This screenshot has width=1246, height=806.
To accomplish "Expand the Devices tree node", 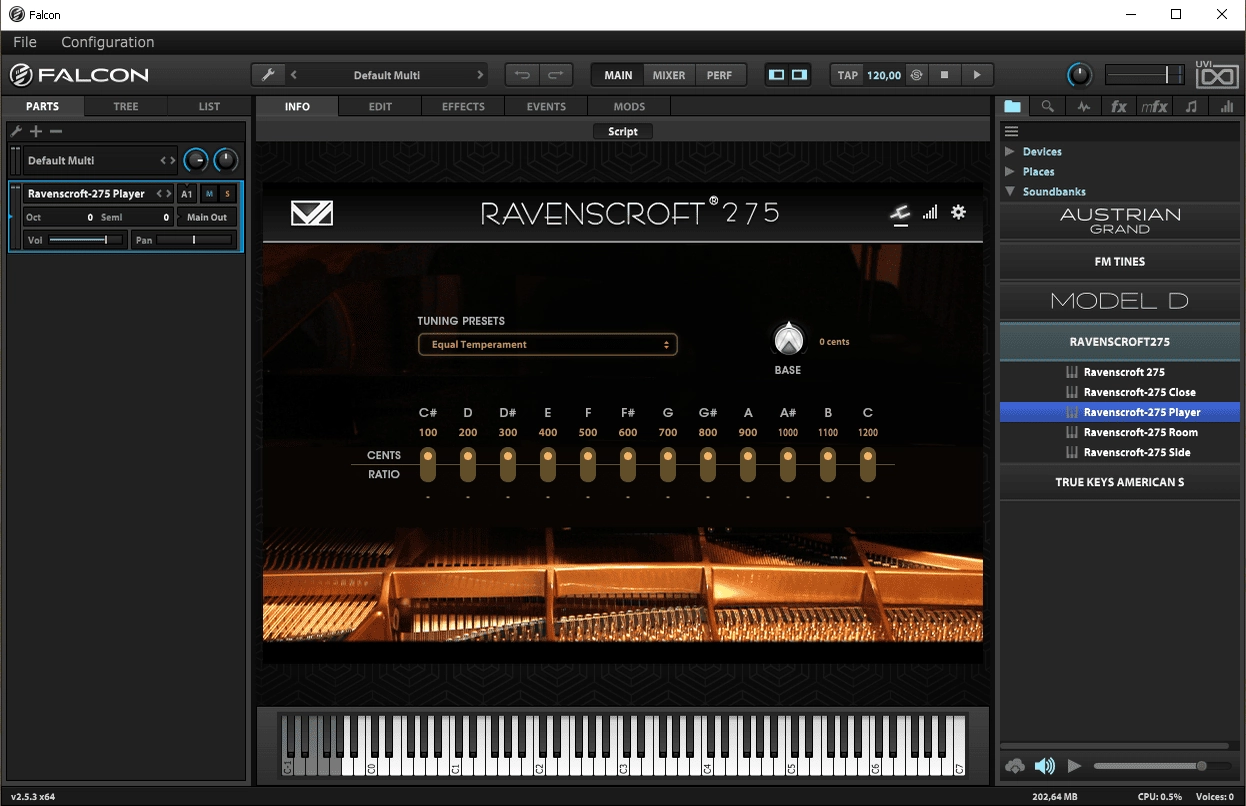I will (1009, 152).
